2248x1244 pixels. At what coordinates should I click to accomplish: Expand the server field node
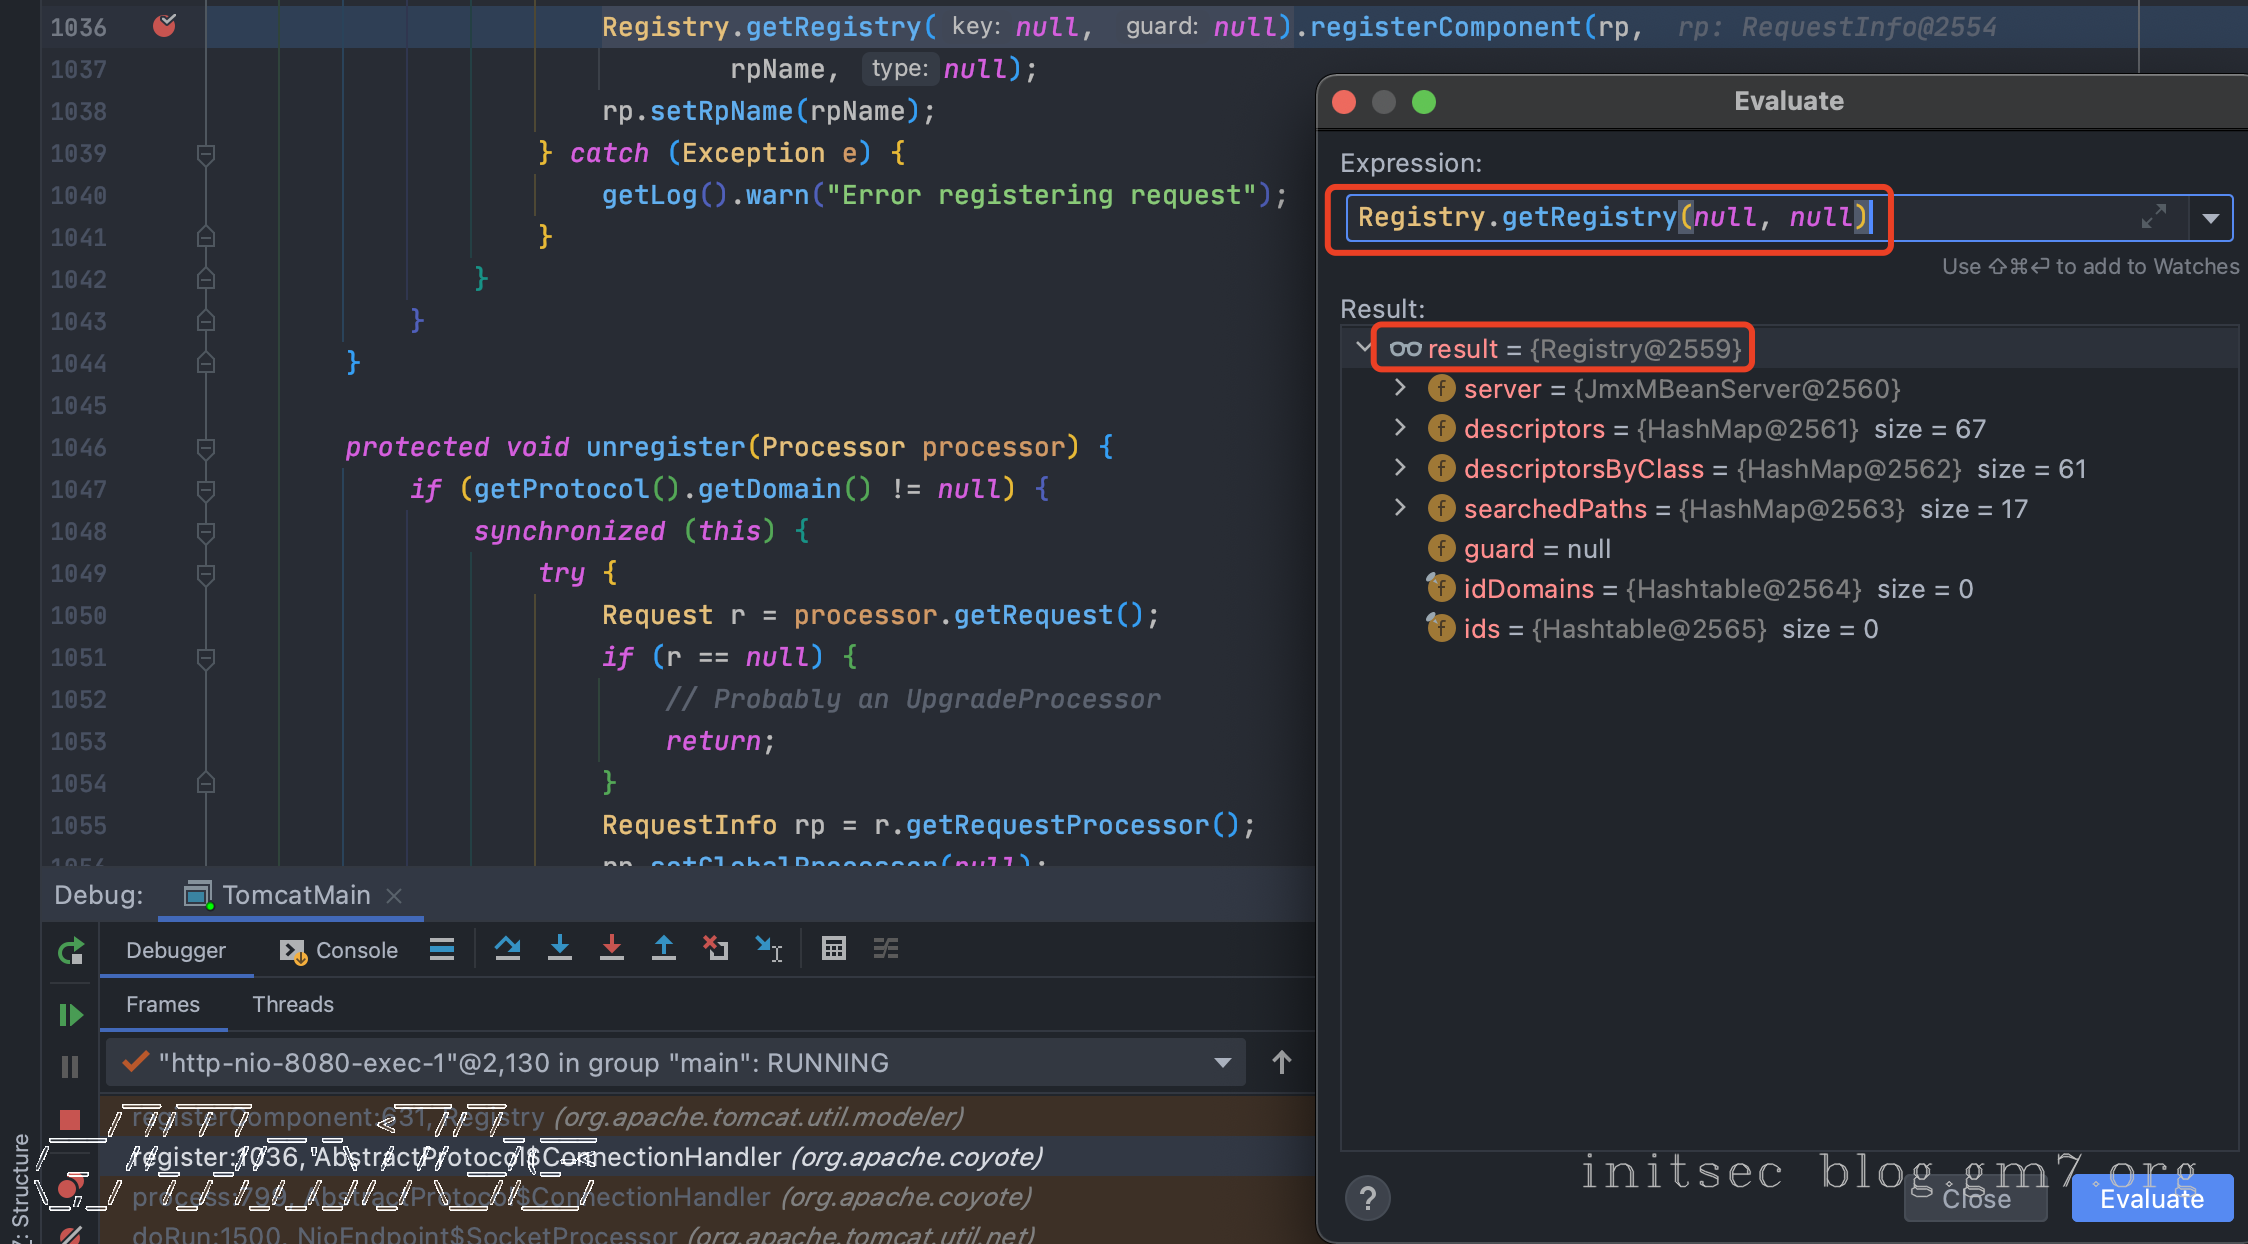click(1400, 388)
